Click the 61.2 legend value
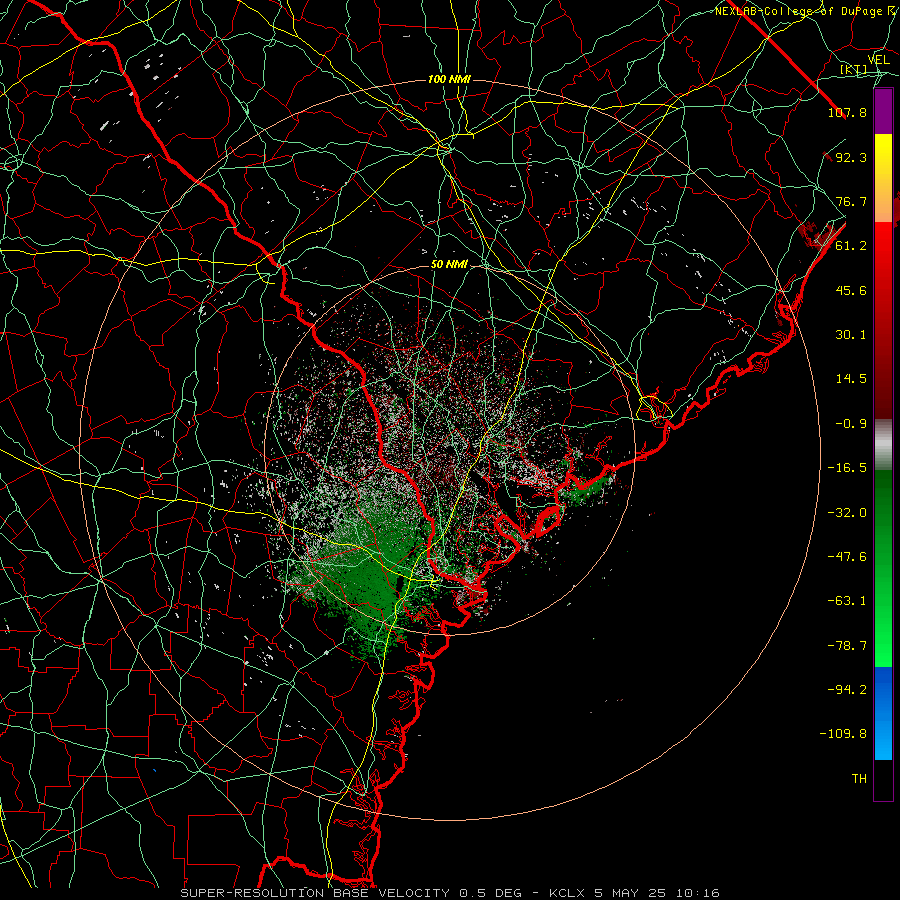Viewport: 900px width, 900px height. click(x=851, y=246)
